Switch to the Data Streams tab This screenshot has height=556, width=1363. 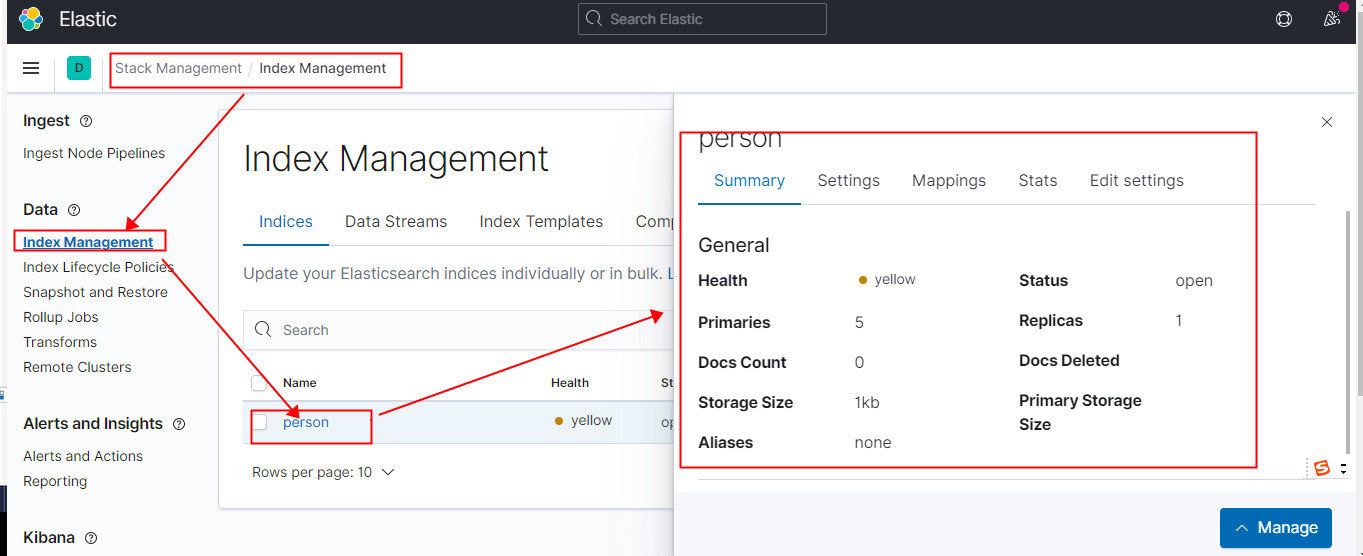point(396,222)
